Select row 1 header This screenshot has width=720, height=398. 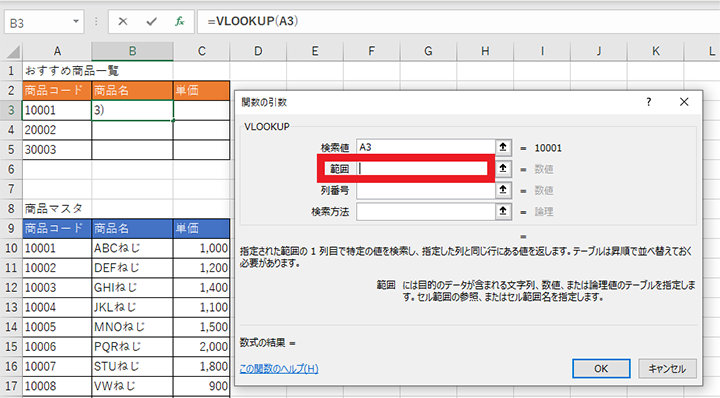pos(11,71)
